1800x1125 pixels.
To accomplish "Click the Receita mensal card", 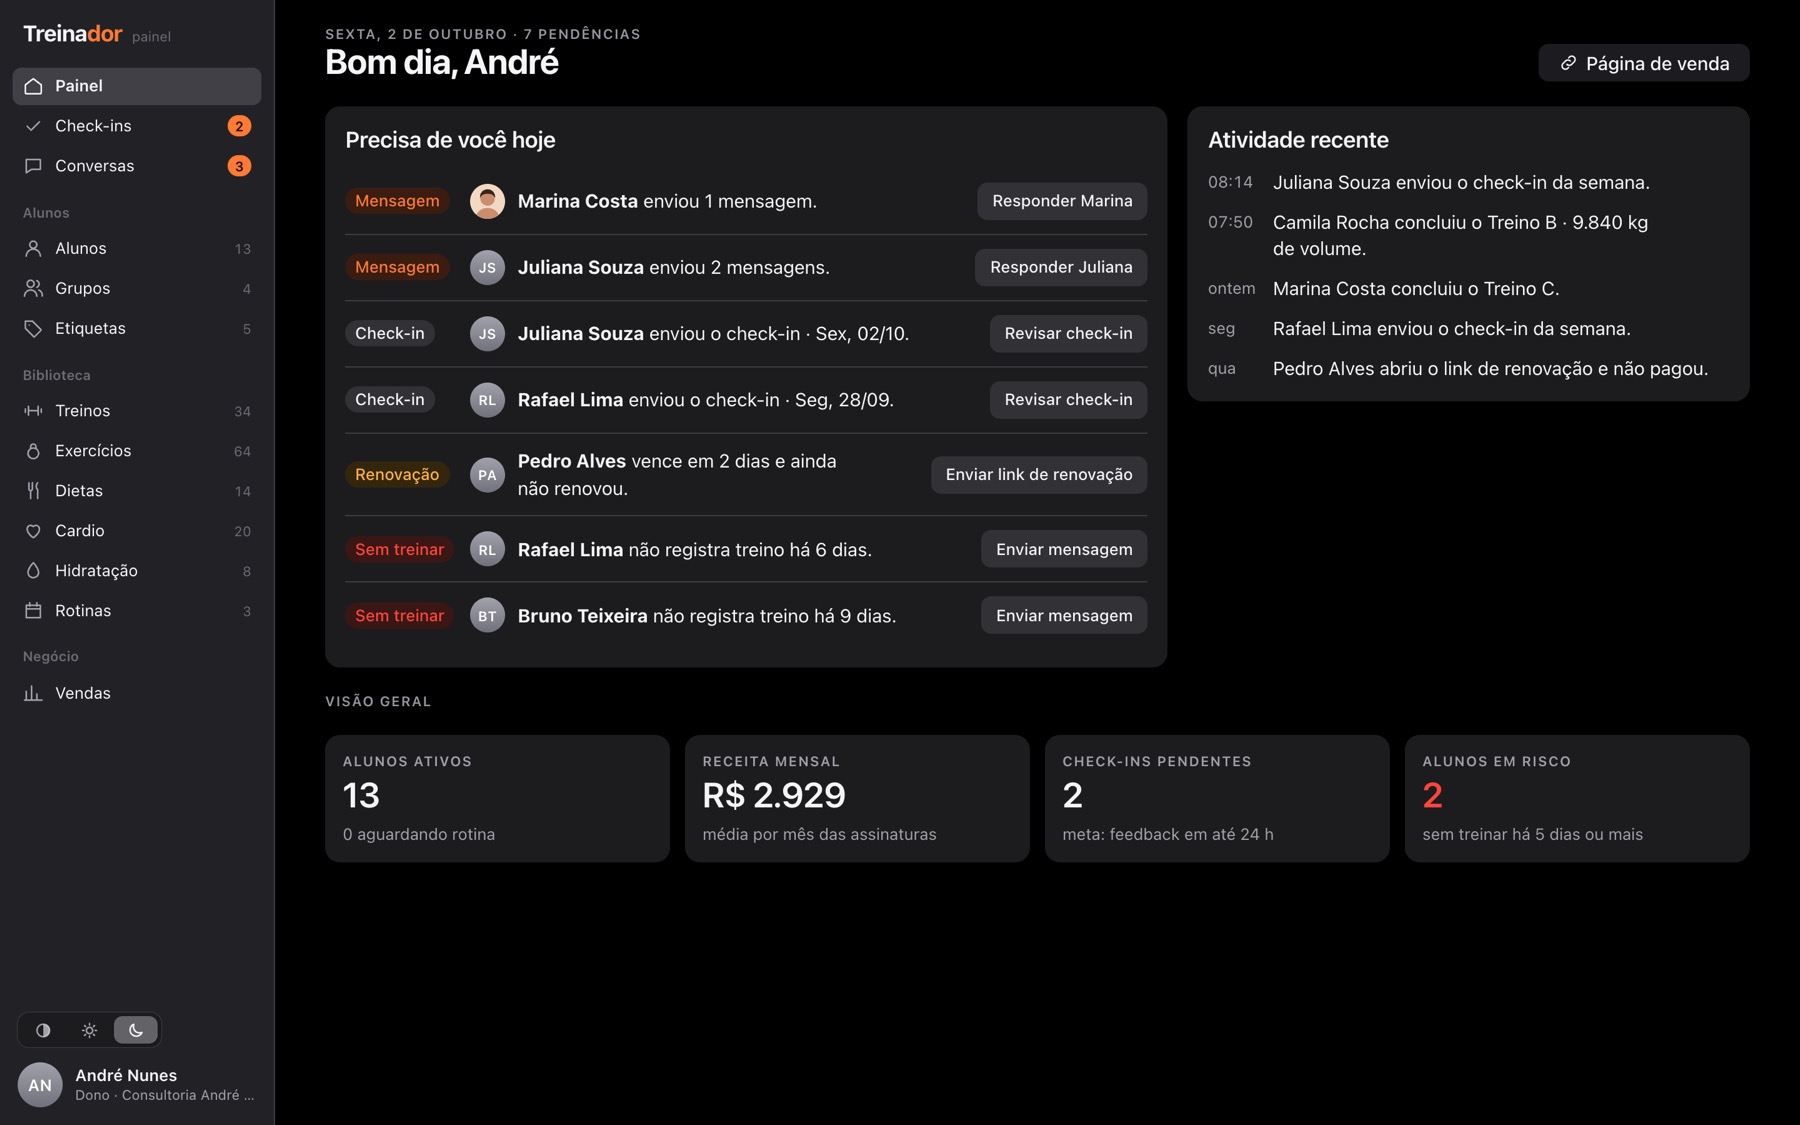I will [857, 799].
